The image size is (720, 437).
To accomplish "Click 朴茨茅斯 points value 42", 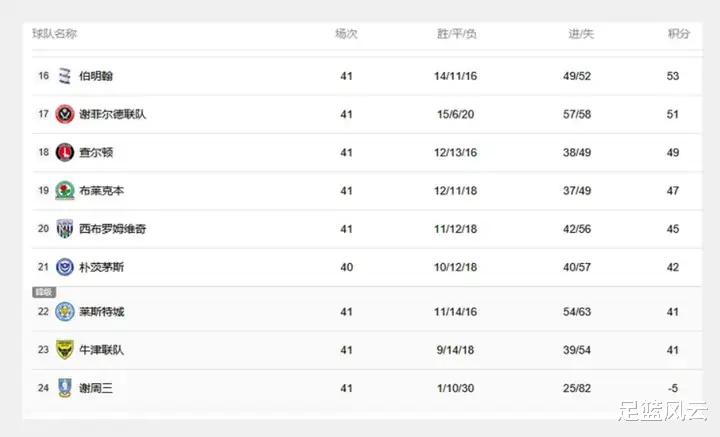I will click(x=673, y=267).
